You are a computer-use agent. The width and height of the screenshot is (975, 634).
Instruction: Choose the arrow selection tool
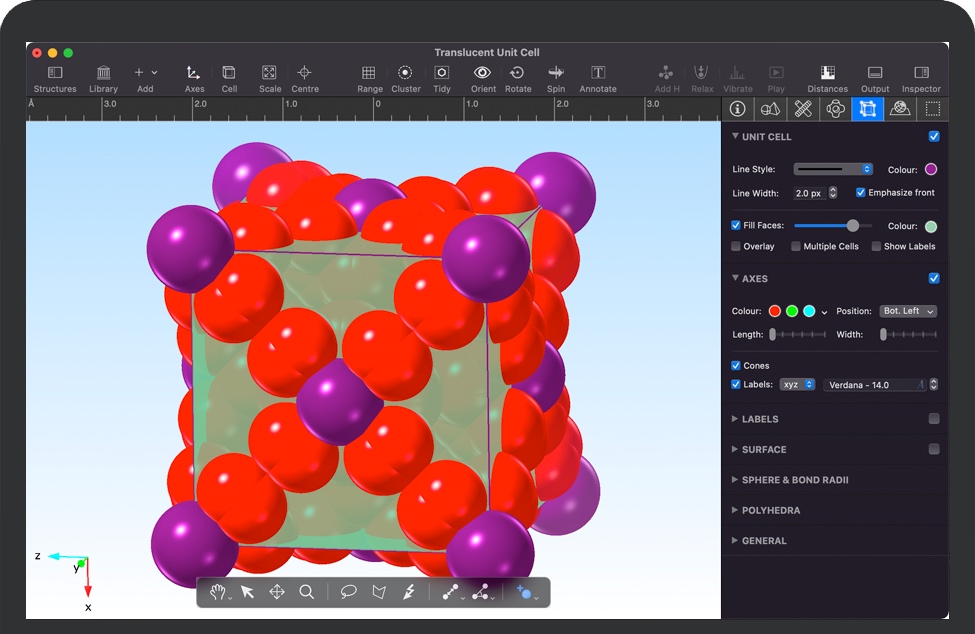pyautogui.click(x=247, y=592)
